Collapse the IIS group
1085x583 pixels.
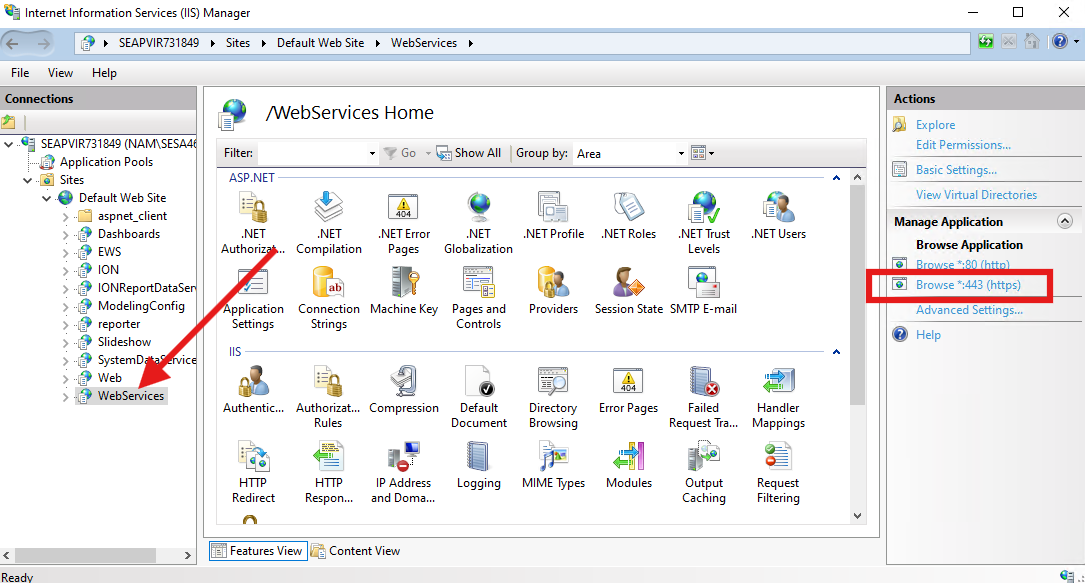(836, 352)
